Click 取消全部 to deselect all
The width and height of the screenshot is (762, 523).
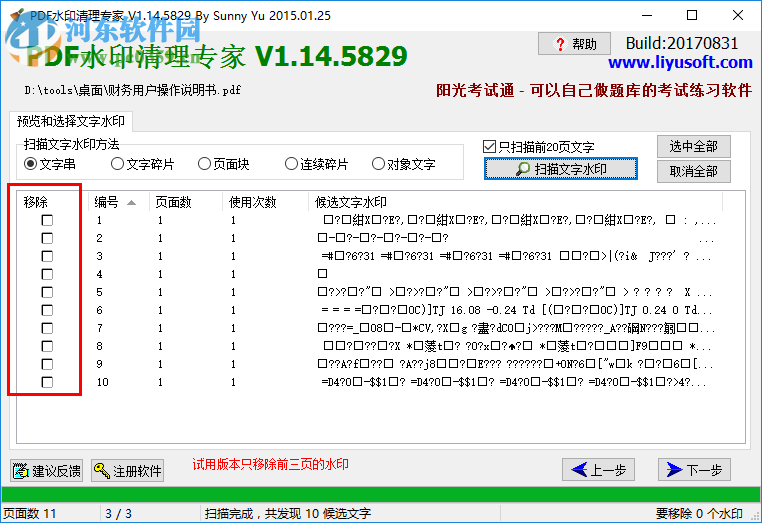pyautogui.click(x=693, y=172)
